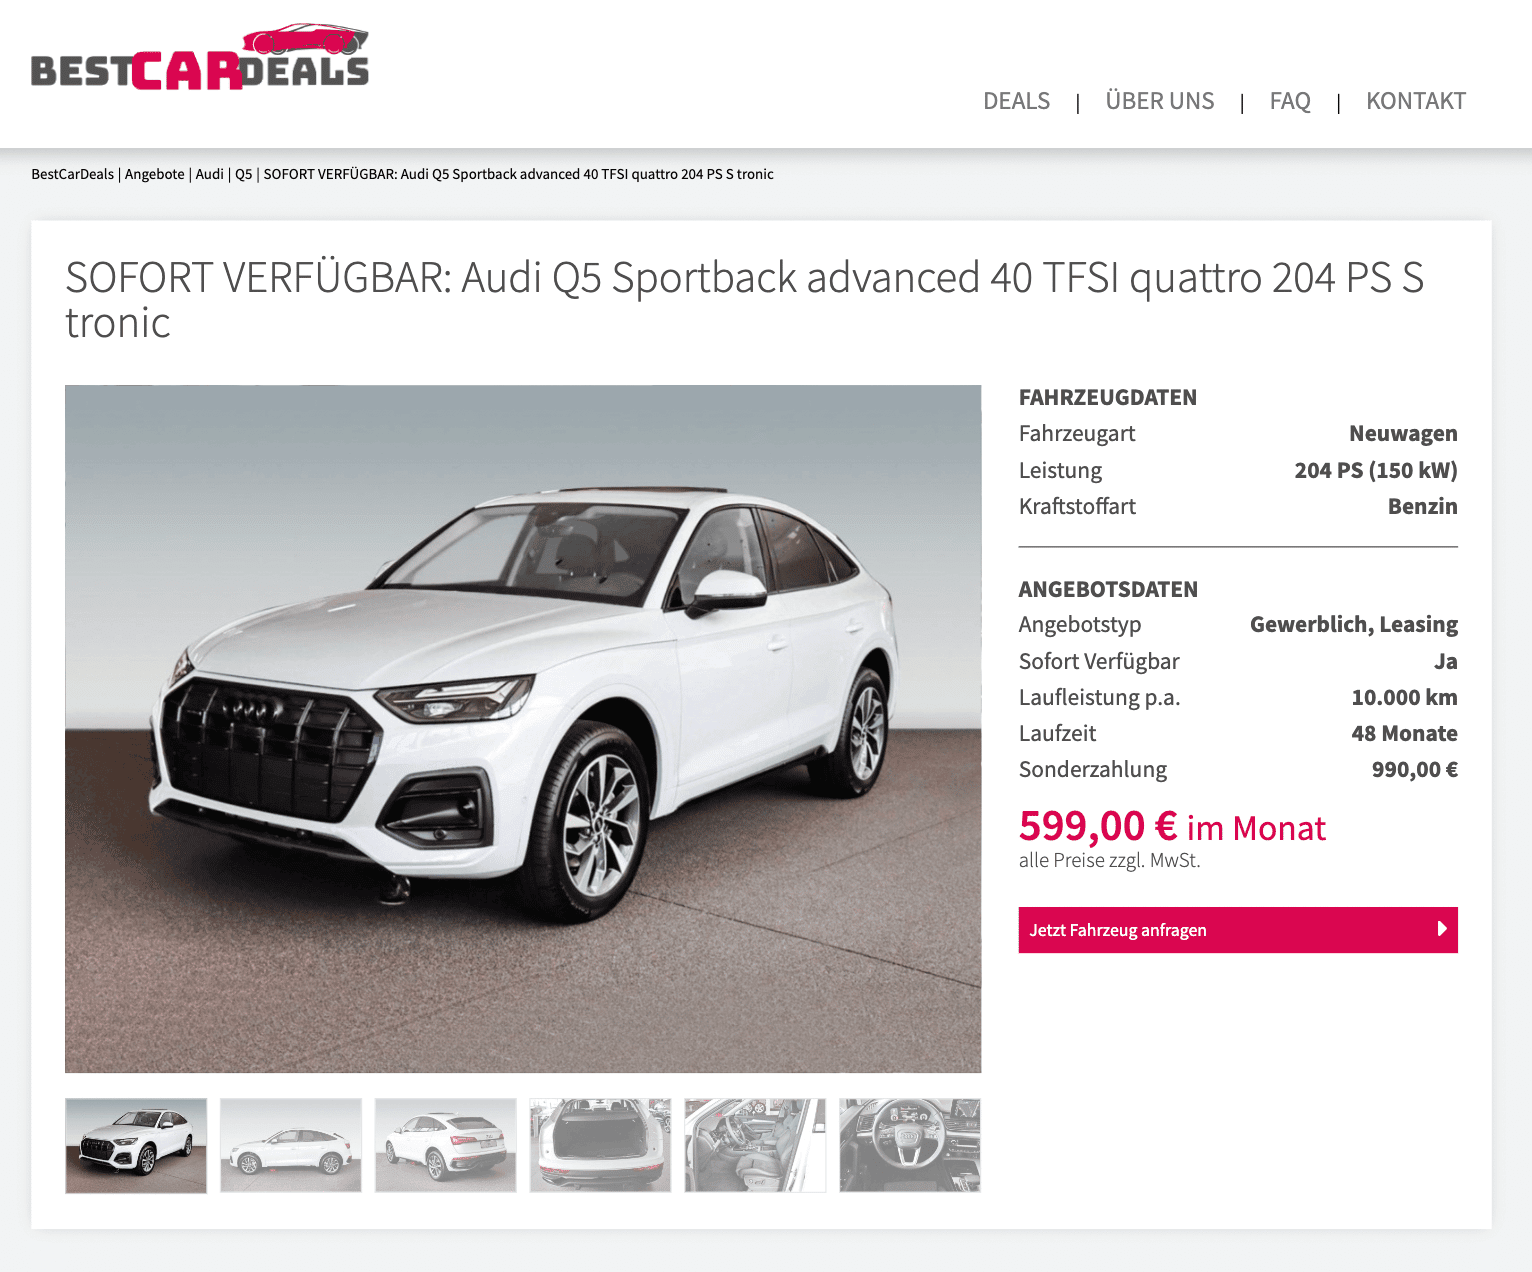Screen dimensions: 1532x1272
Task: Select the front three-quarter view thumbnail
Action: tap(136, 1145)
